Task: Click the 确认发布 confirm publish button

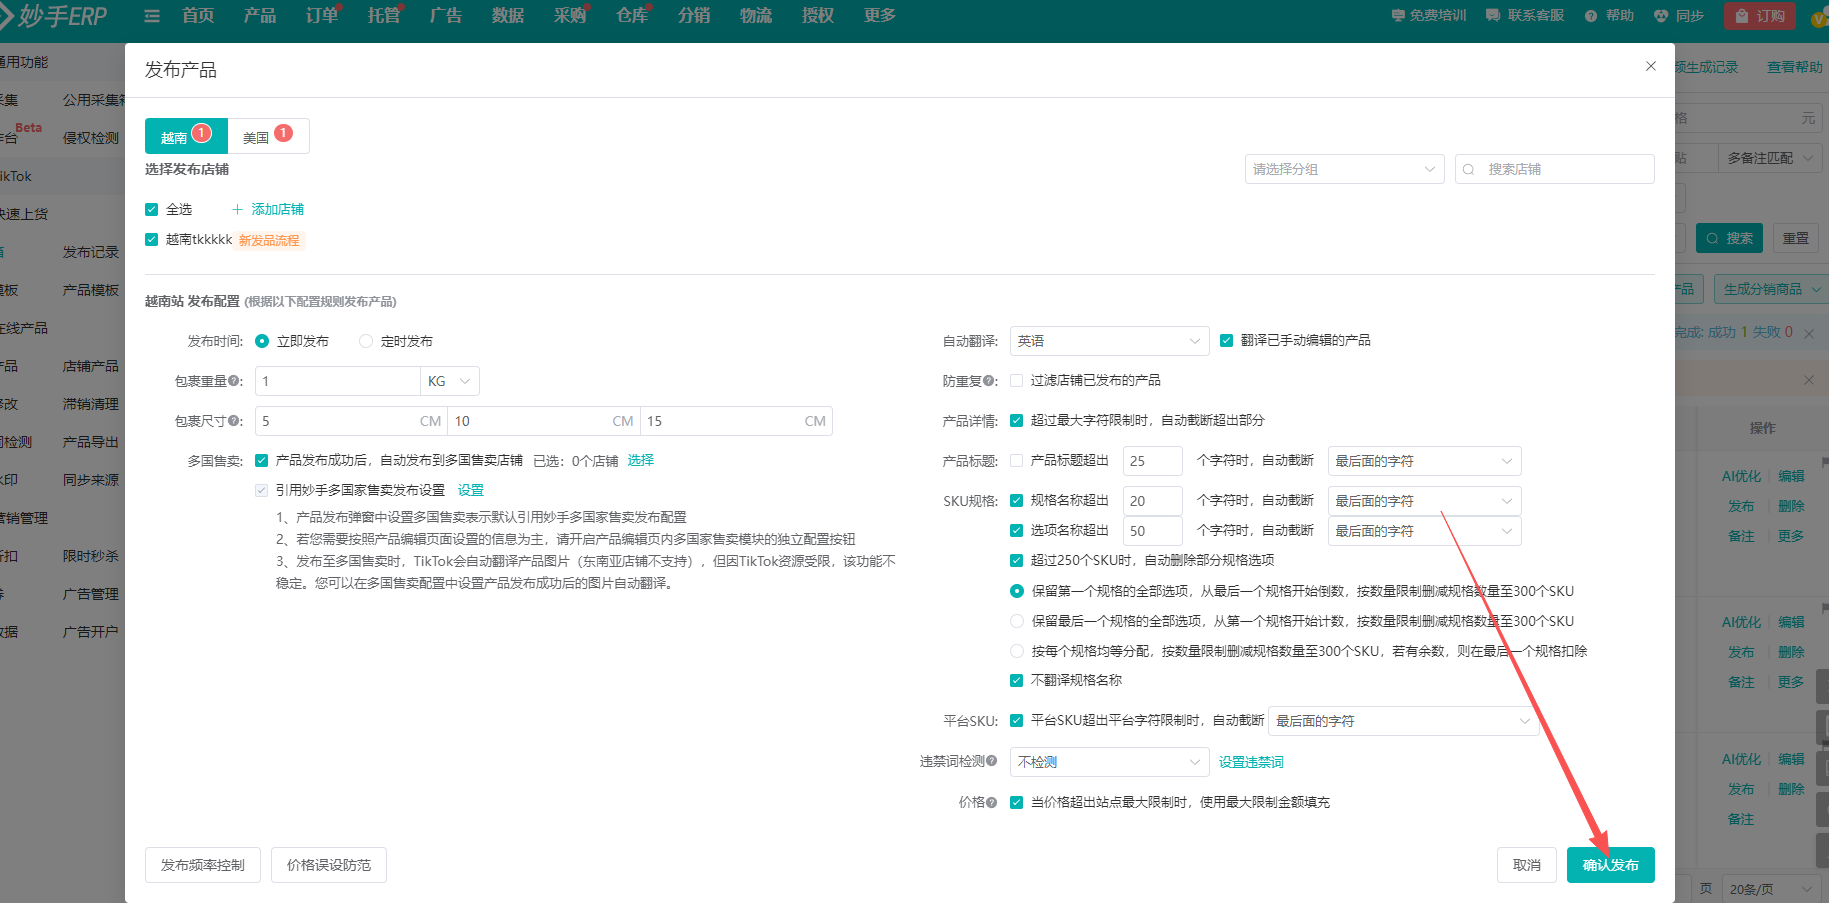Action: (1610, 864)
